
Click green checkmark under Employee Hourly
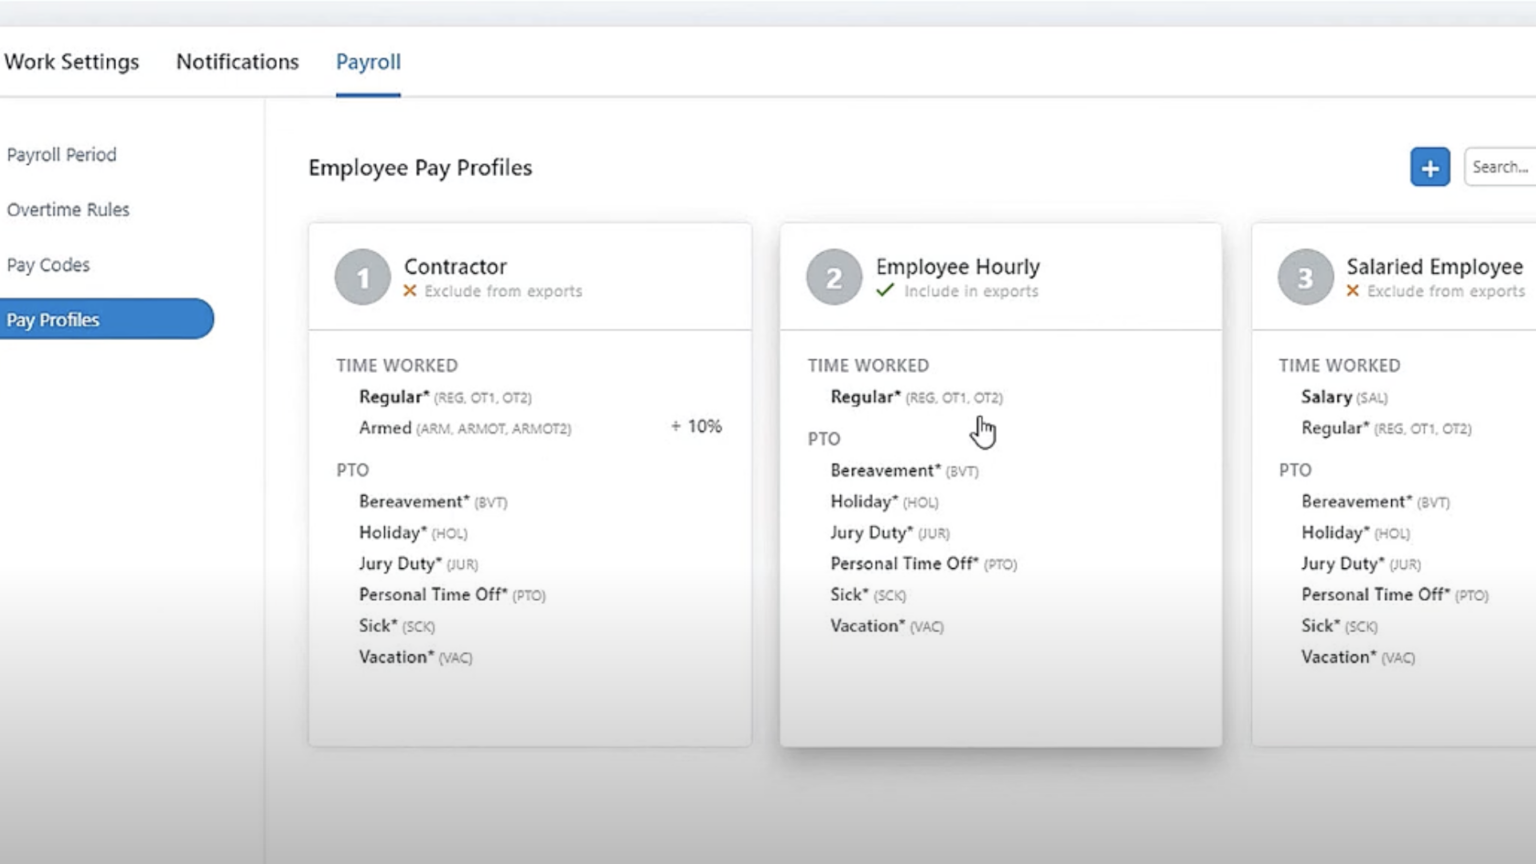885,291
